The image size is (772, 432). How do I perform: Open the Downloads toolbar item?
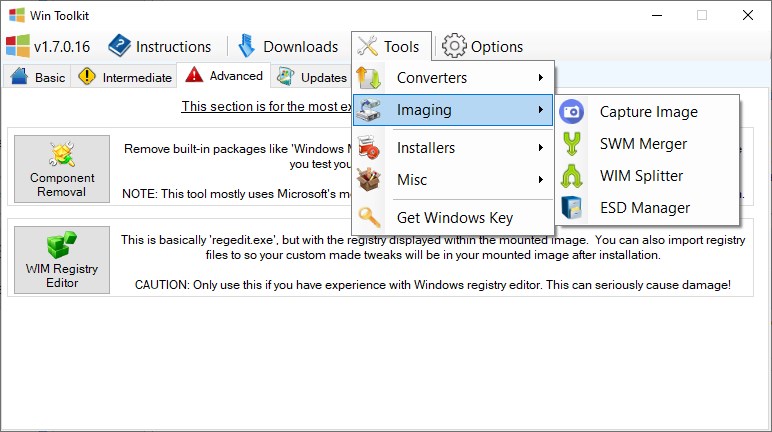point(287,46)
